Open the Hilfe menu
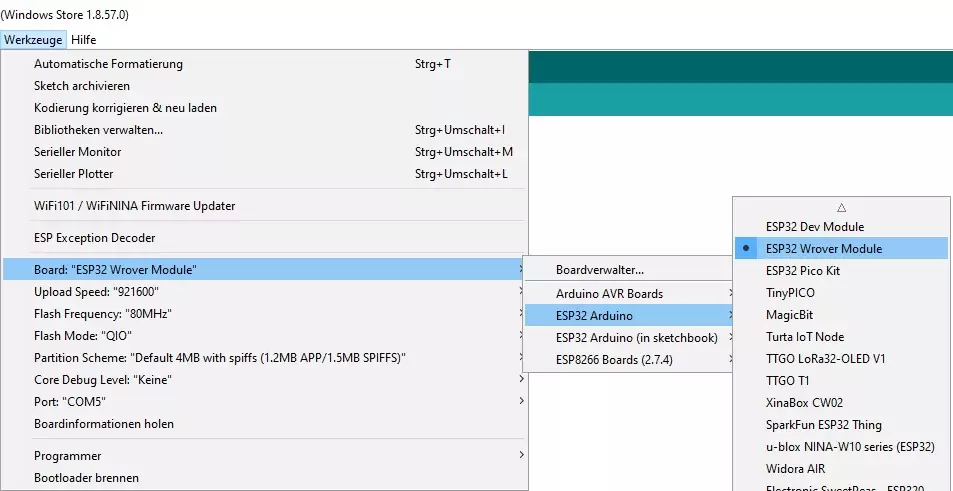The image size is (953, 491). coord(83,40)
